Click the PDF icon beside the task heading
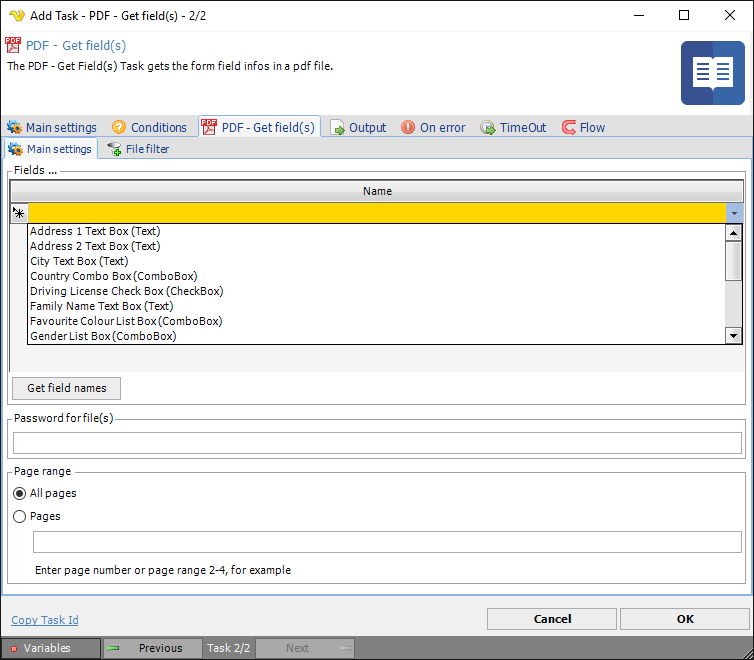Screen dimensions: 754x660 (13, 45)
